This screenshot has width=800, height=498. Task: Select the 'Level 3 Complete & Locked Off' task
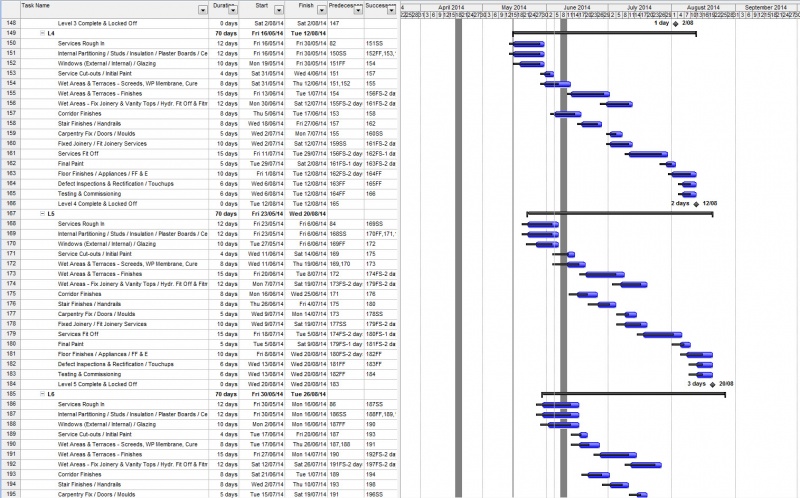(x=97, y=23)
